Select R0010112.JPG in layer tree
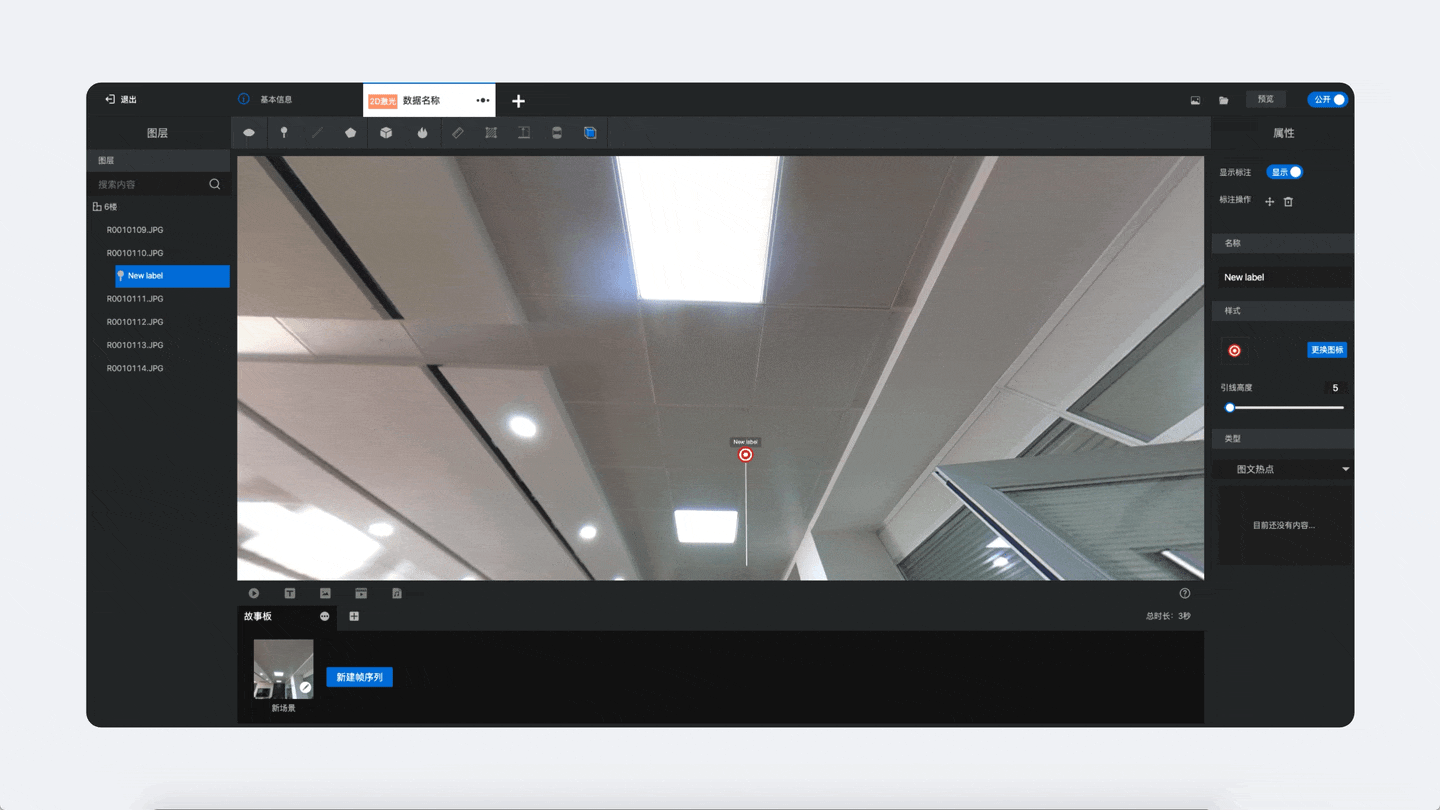This screenshot has width=1440, height=810. click(x=135, y=322)
